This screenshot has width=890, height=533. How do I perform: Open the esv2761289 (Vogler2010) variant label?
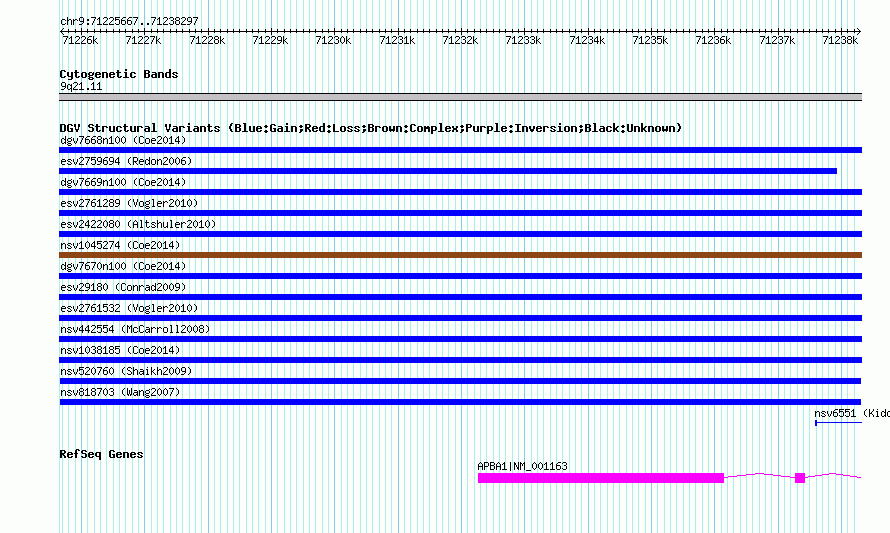[x=129, y=203]
